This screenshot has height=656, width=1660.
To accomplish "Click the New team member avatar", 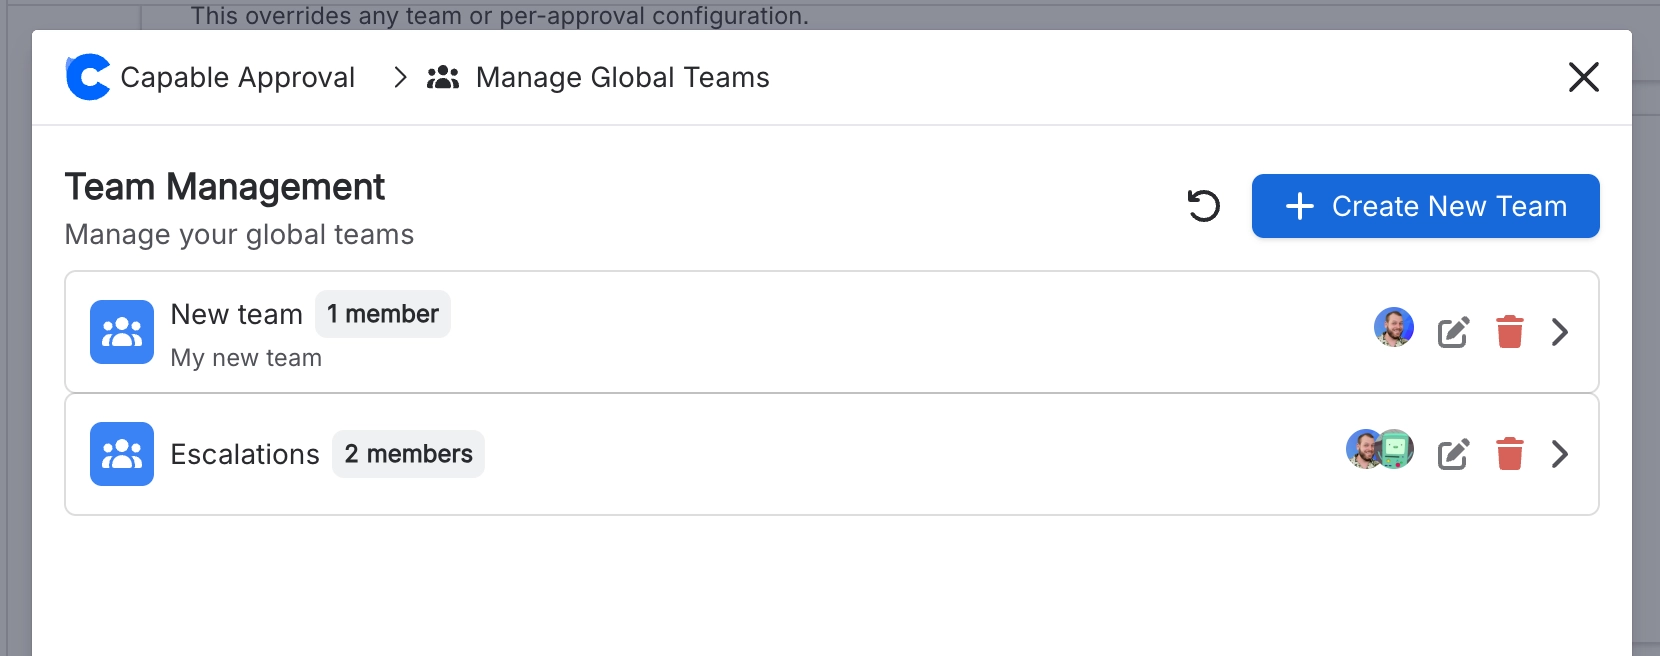I will pyautogui.click(x=1393, y=327).
